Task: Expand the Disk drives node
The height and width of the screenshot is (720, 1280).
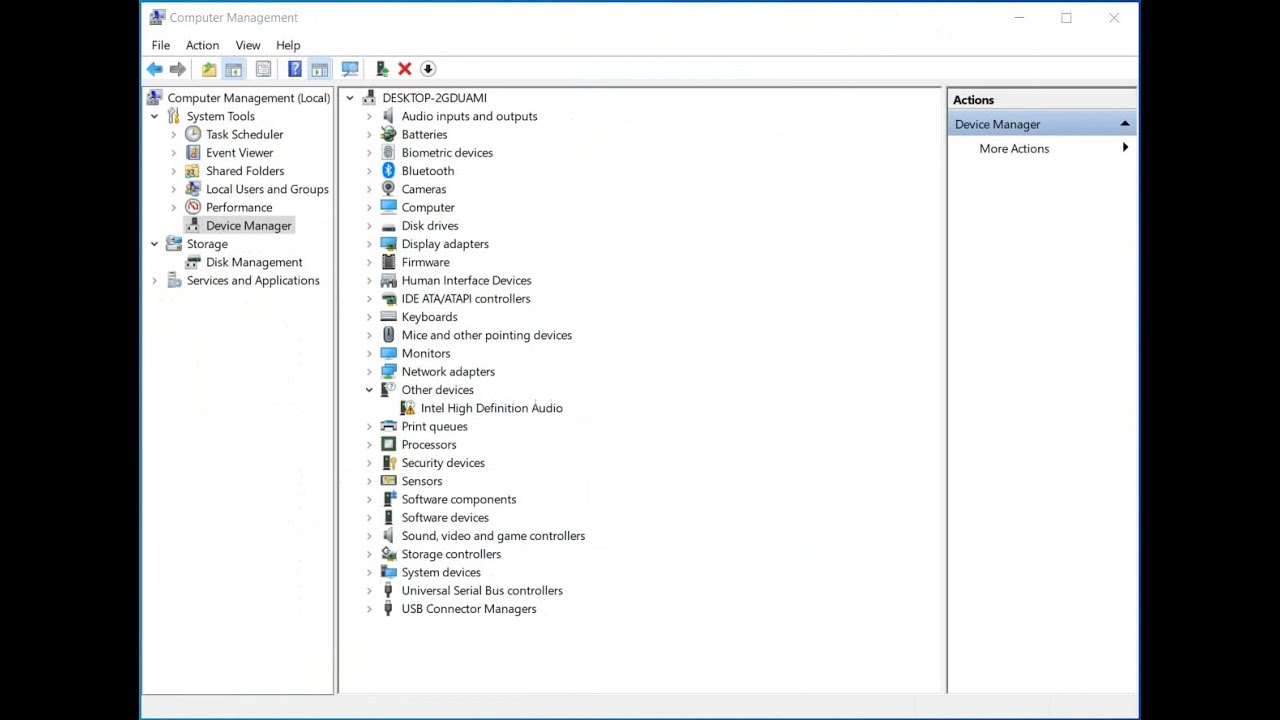Action: [x=369, y=226]
